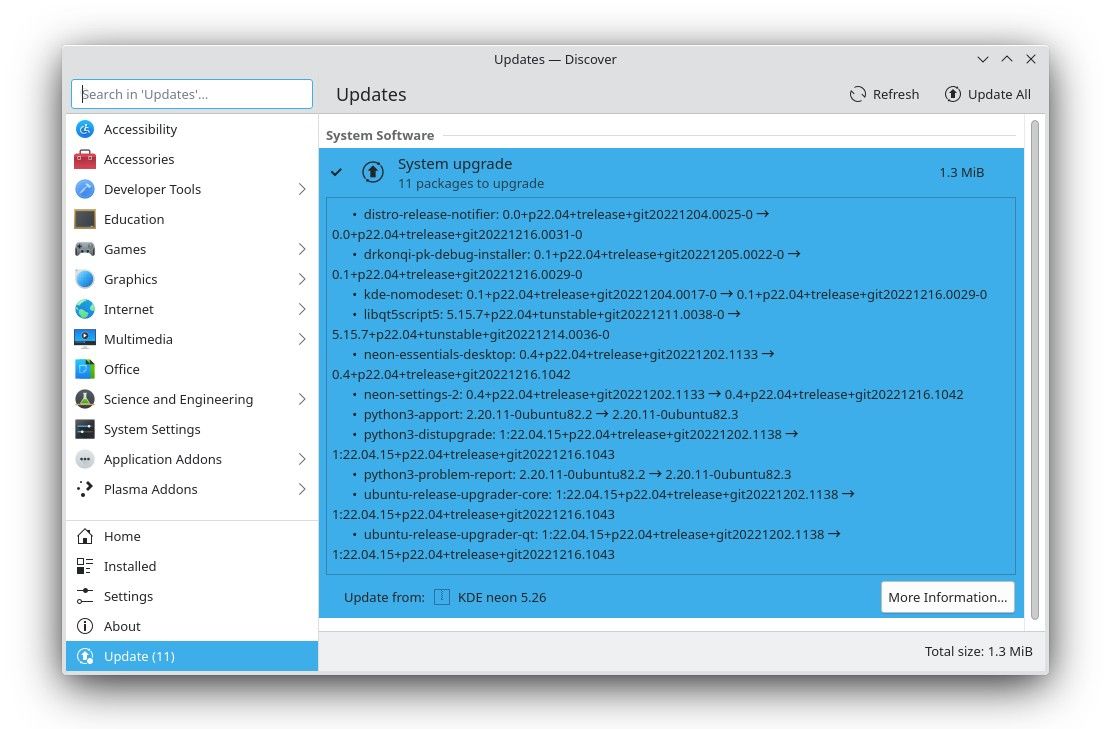Expand the Internet category chevron
The width and height of the screenshot is (1104, 729).
[x=302, y=309]
